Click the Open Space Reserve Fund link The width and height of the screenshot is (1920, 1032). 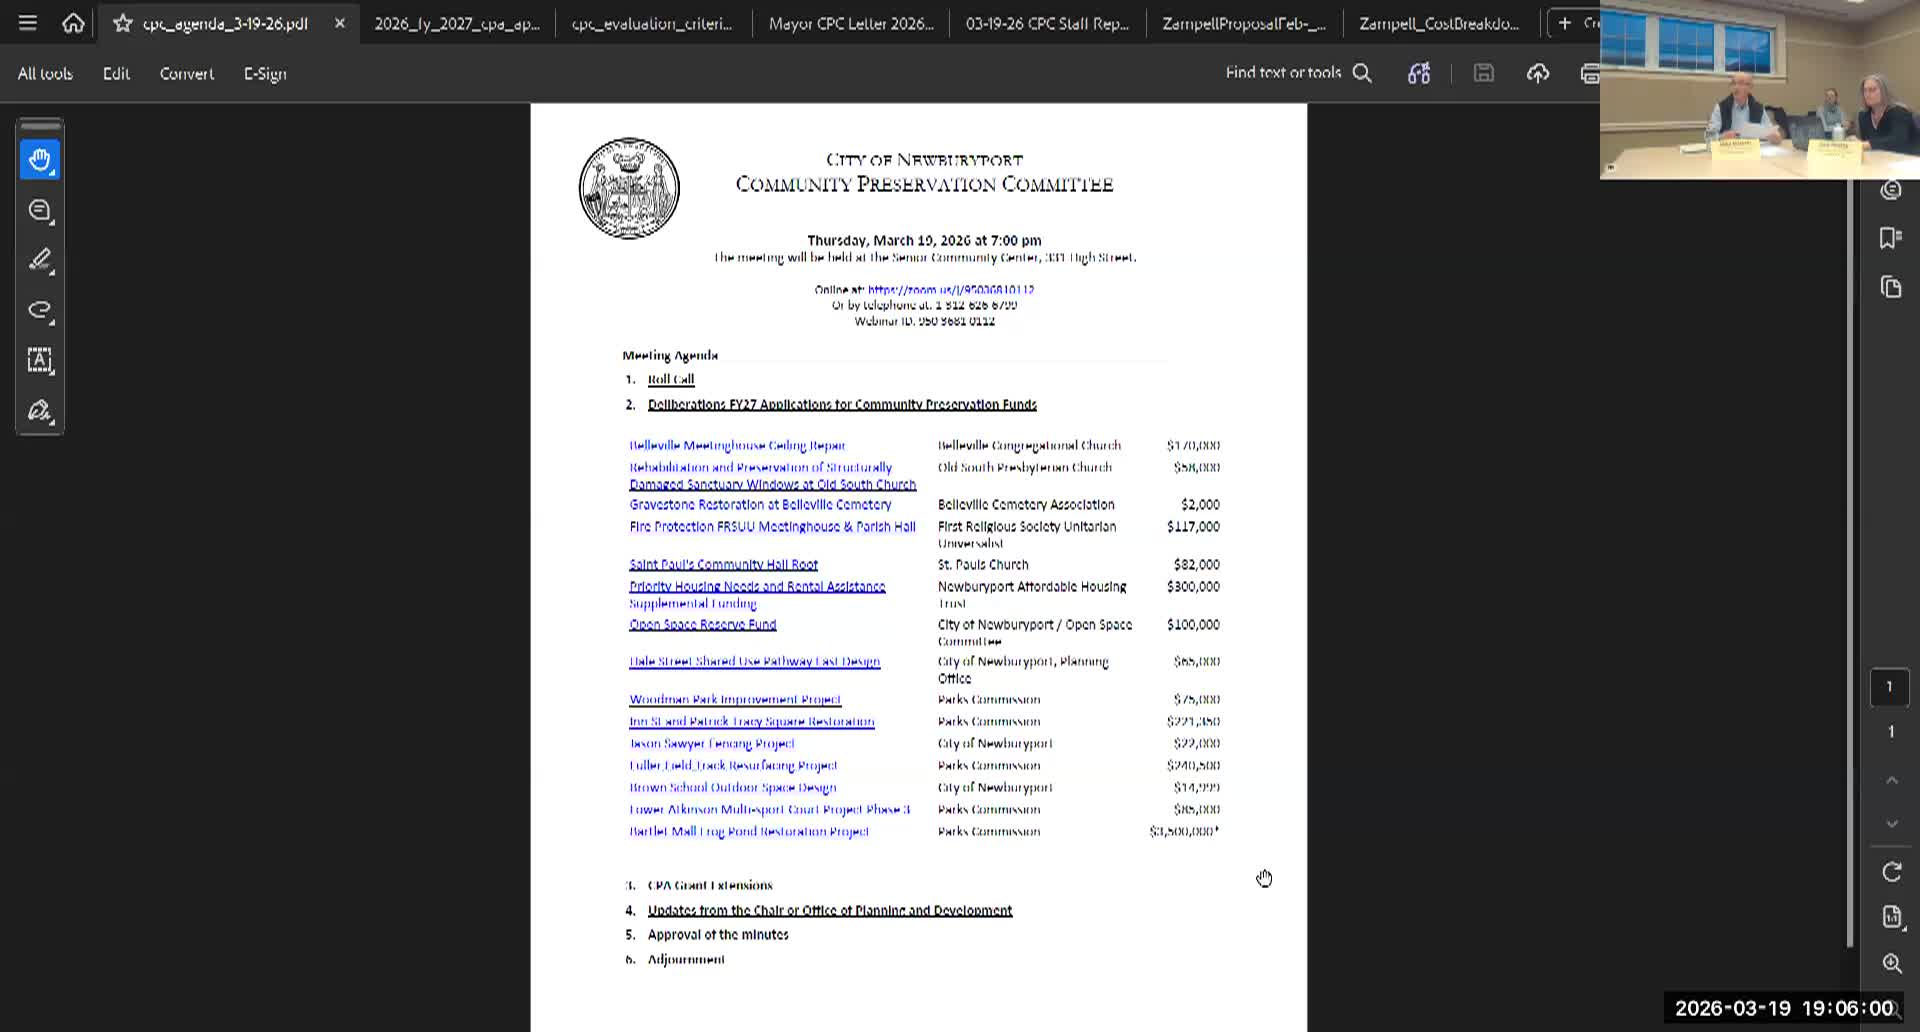[x=702, y=624]
